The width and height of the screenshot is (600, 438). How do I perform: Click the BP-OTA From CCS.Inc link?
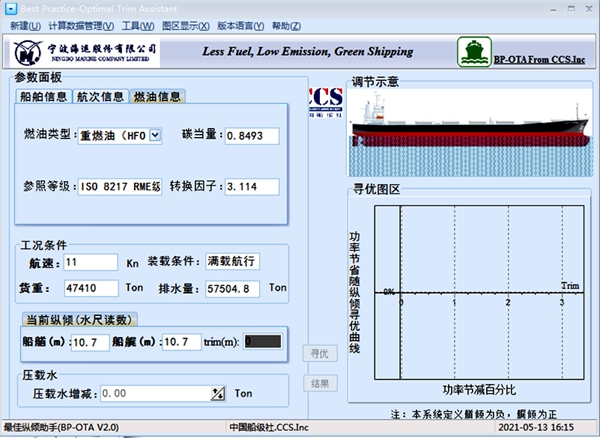point(539,59)
